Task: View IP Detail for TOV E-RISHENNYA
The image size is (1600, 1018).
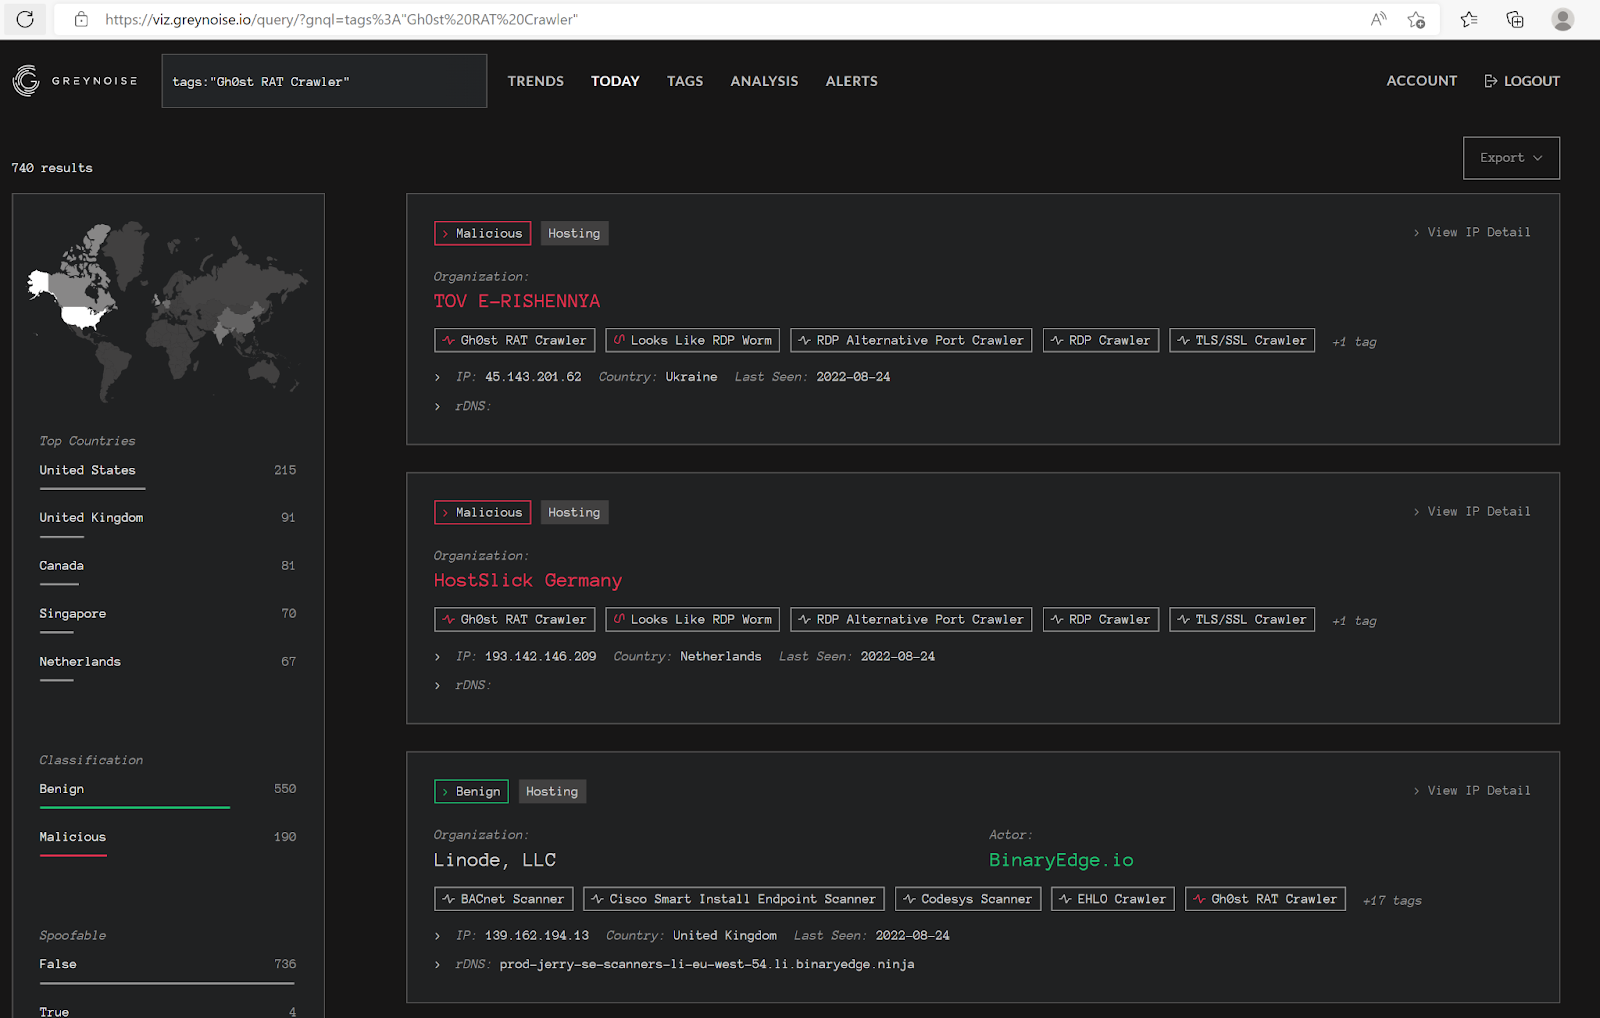Action: (x=1472, y=232)
